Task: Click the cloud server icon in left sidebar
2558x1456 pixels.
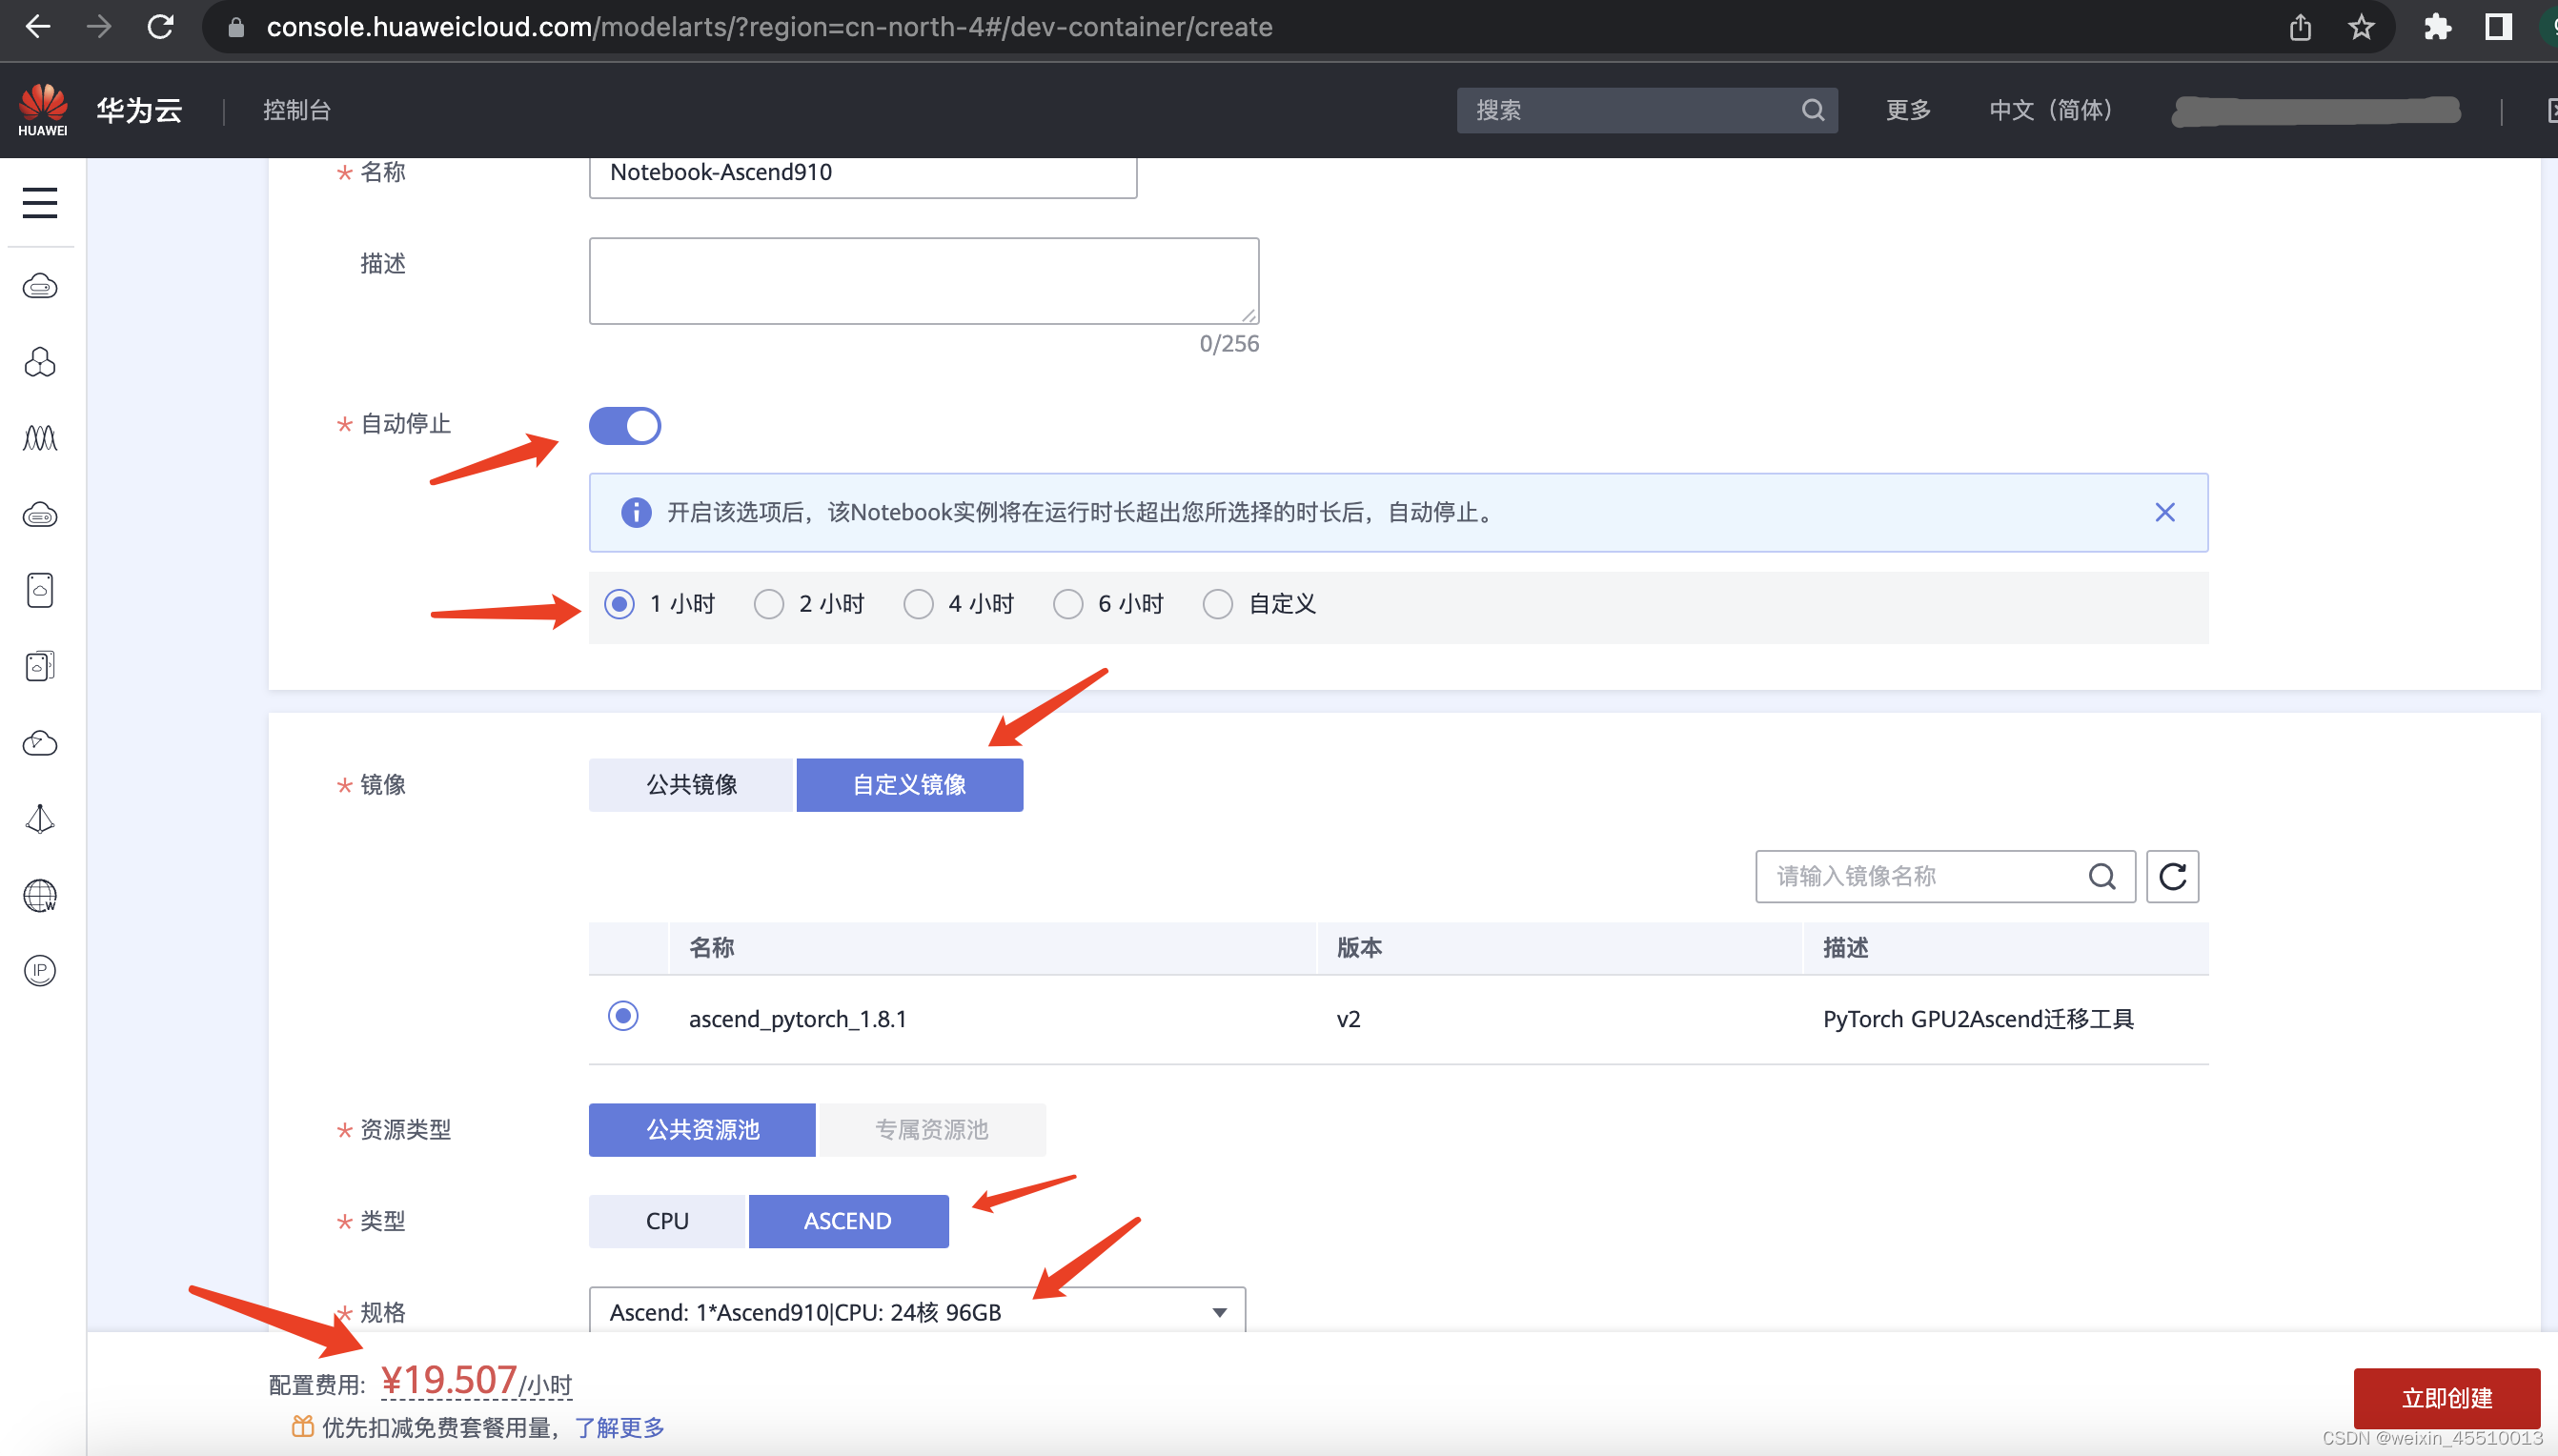Action: tap(39, 286)
